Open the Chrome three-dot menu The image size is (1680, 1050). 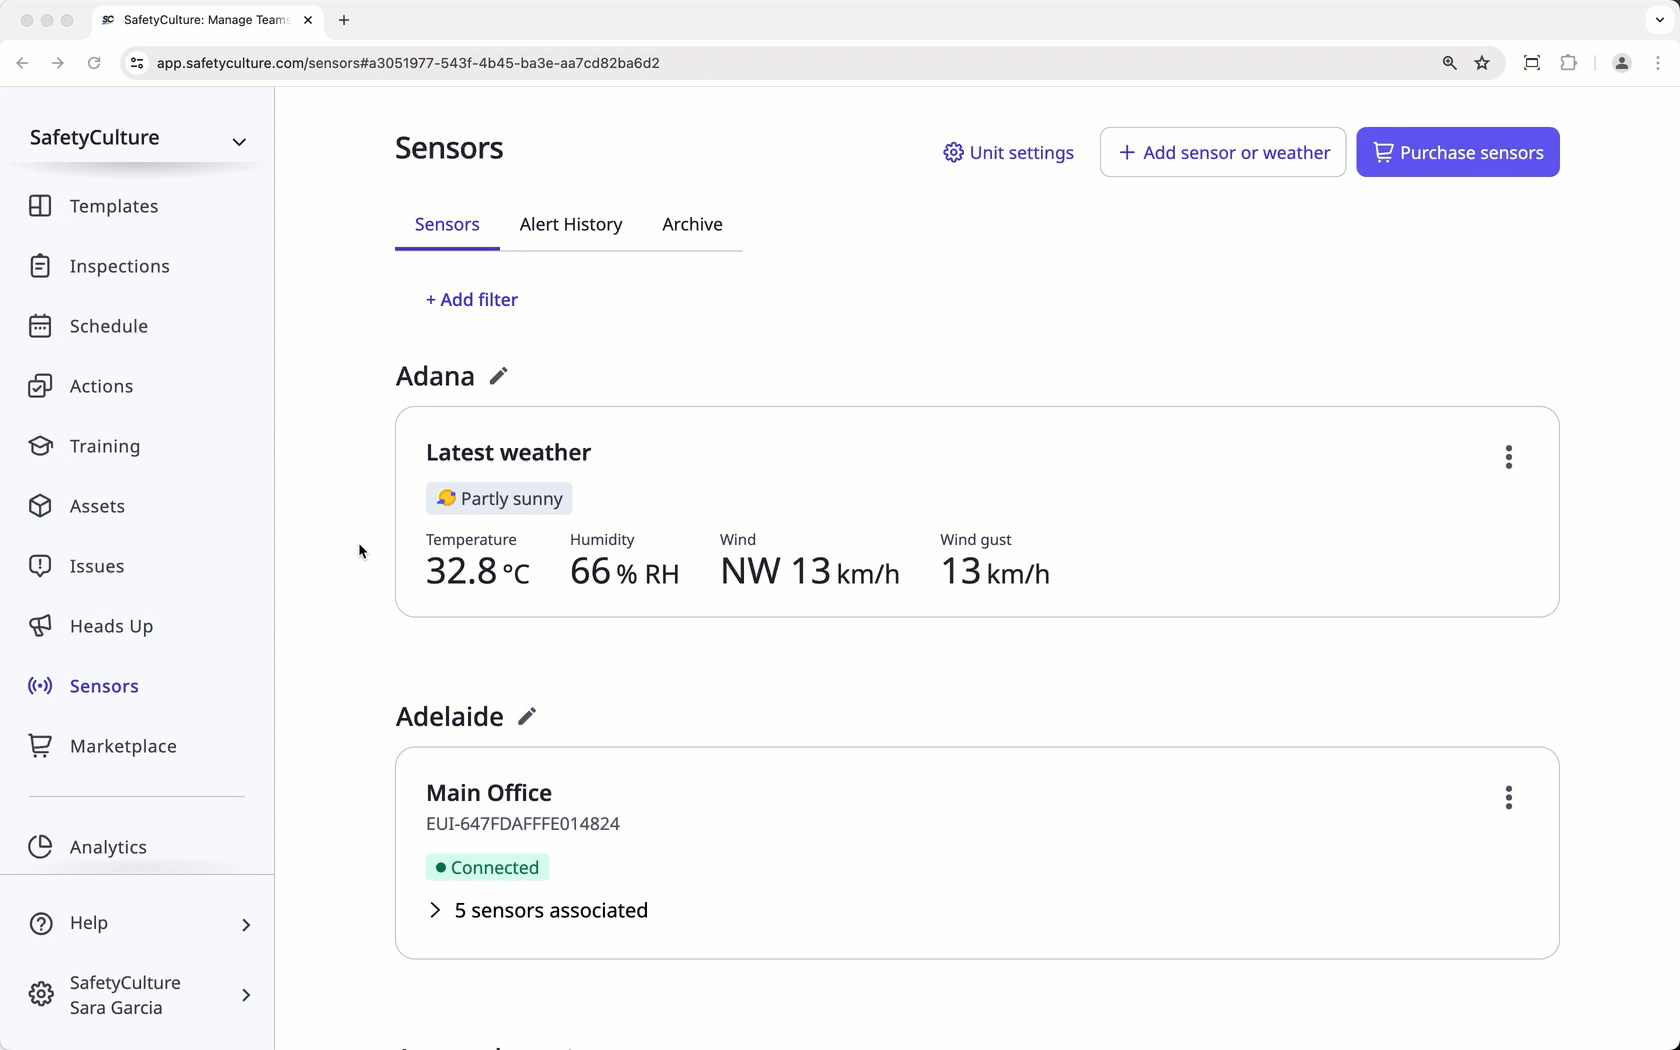[x=1658, y=63]
